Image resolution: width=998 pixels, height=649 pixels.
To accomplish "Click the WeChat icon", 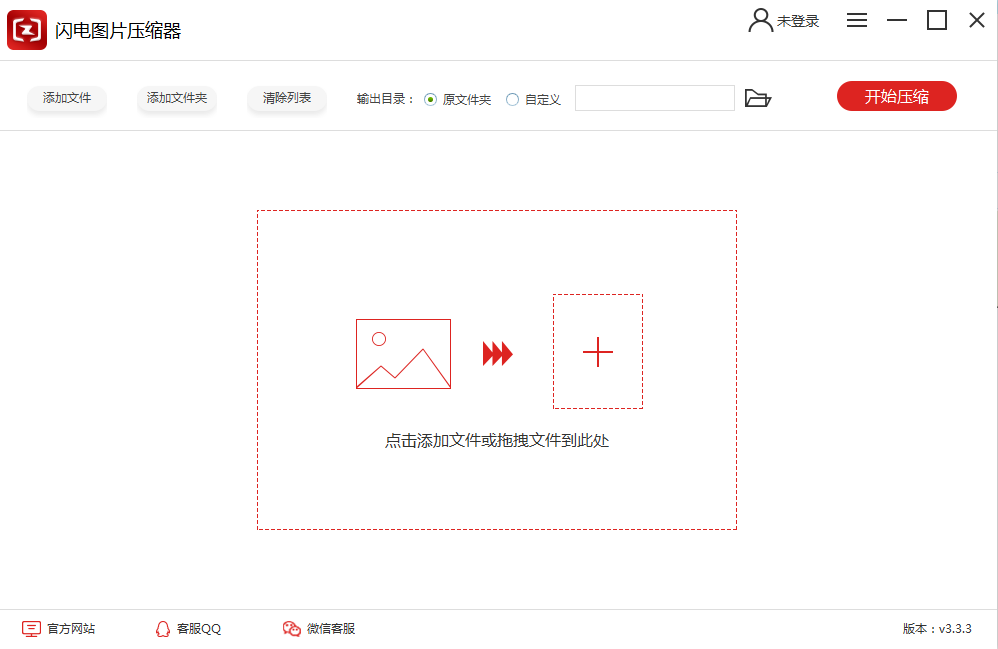I will (292, 629).
